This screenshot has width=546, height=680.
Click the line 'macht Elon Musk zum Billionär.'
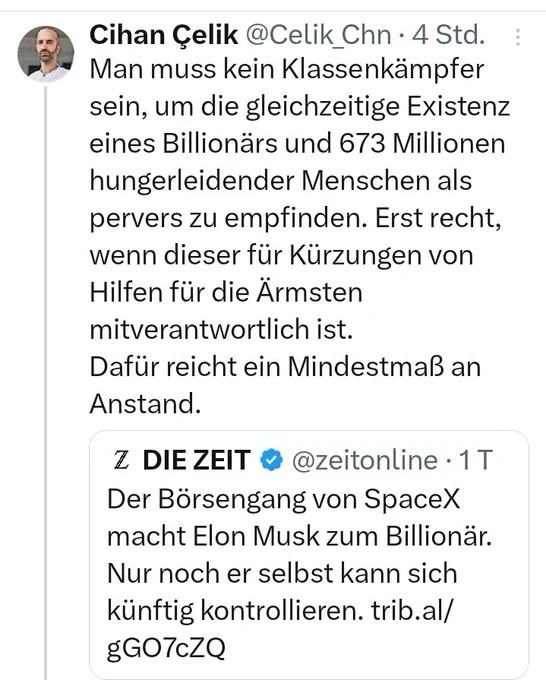[299, 536]
